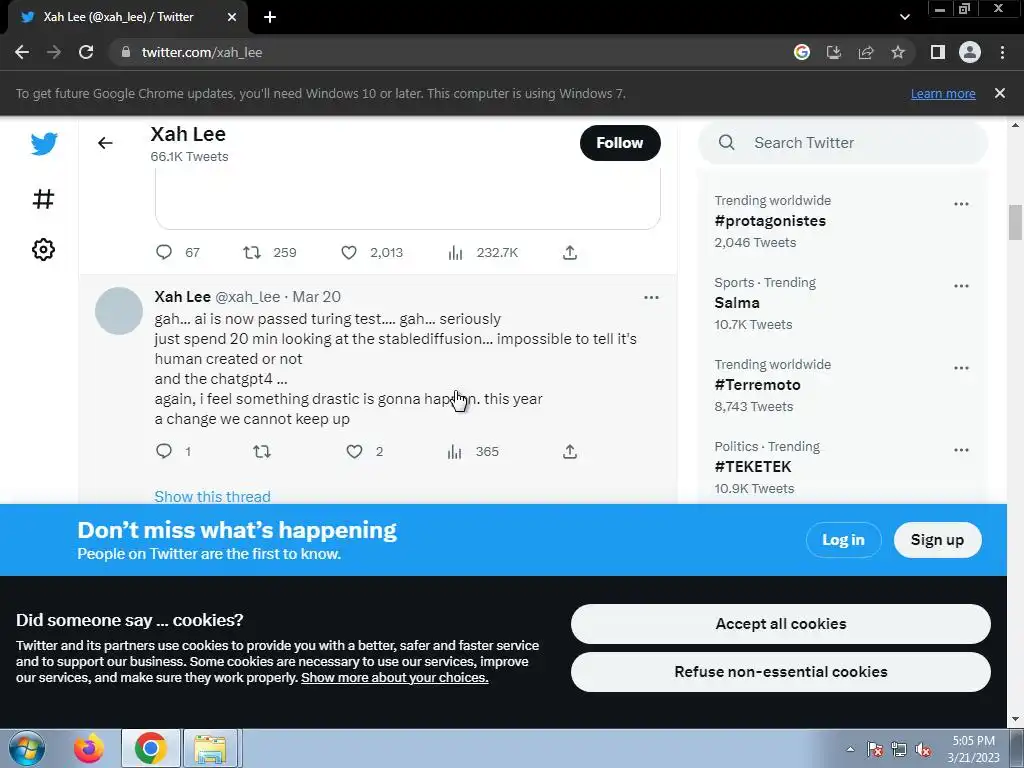Toggle the Chrome side panel
Screen dimensions: 1024x768
pos(938,52)
